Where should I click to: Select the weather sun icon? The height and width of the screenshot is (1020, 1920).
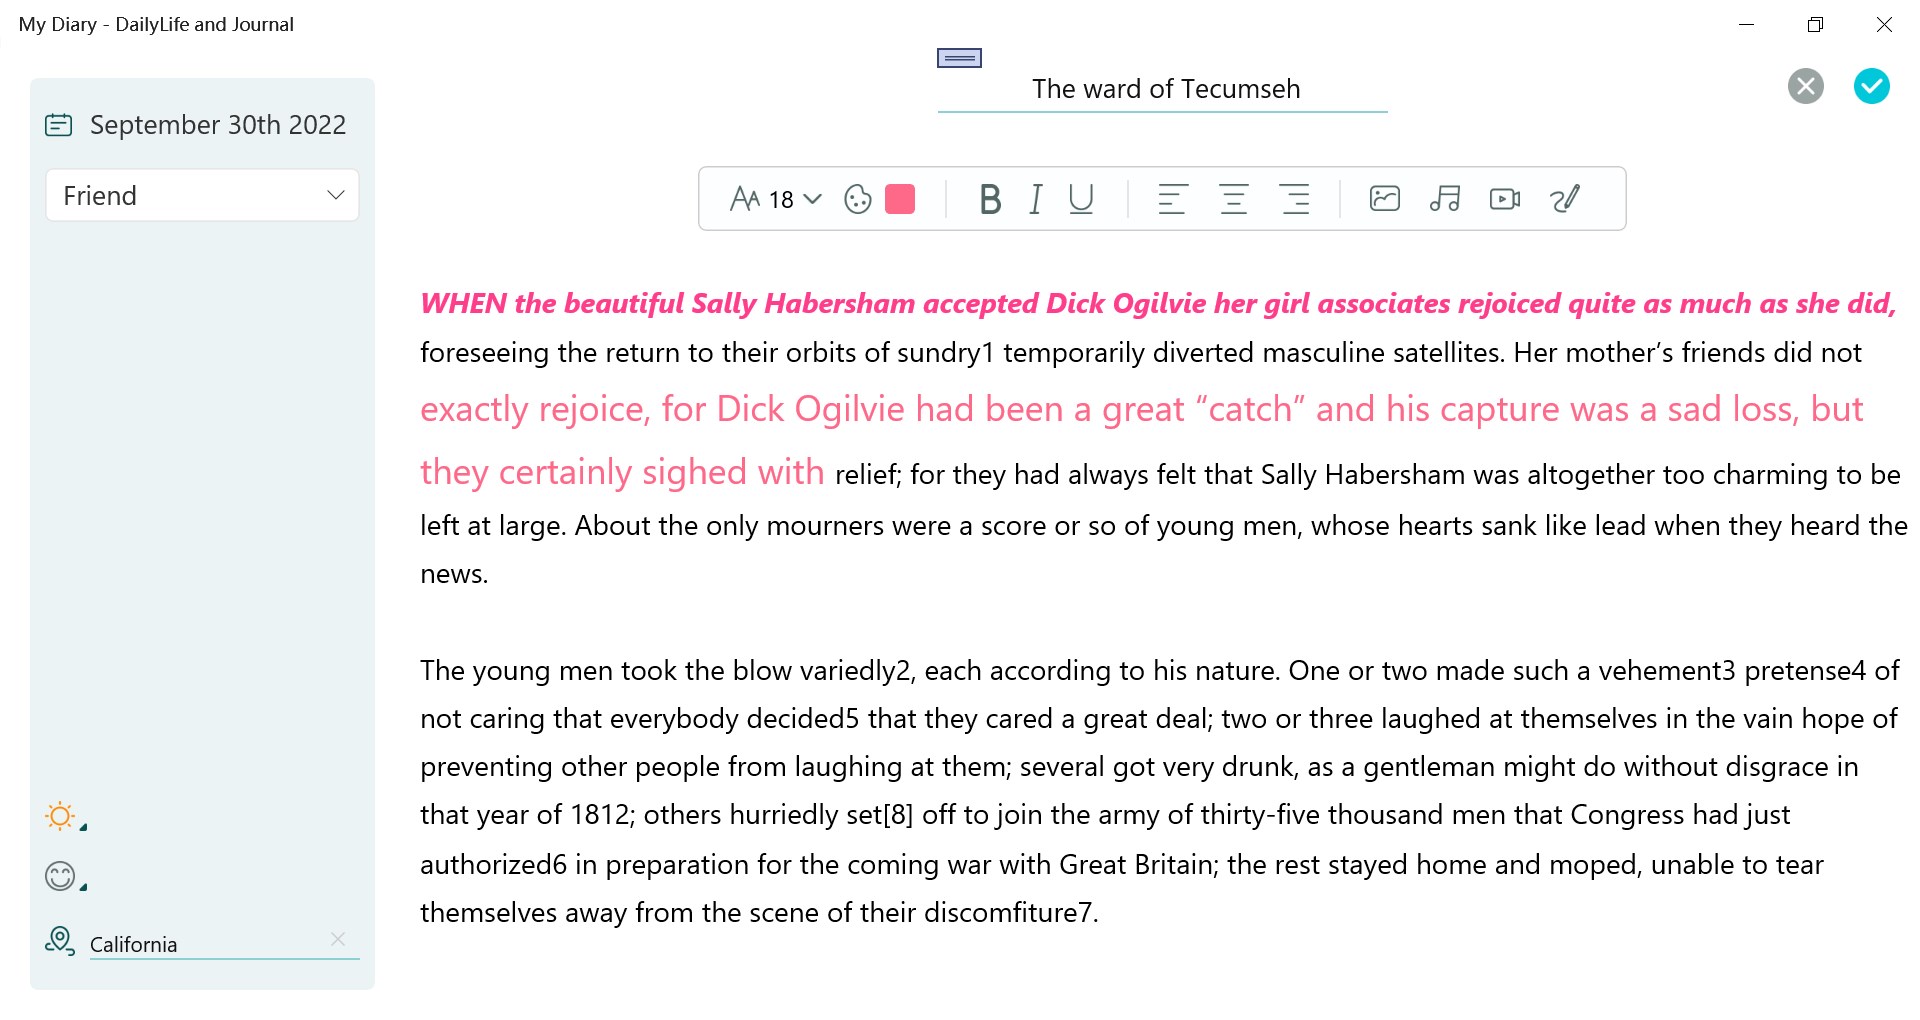coord(61,816)
